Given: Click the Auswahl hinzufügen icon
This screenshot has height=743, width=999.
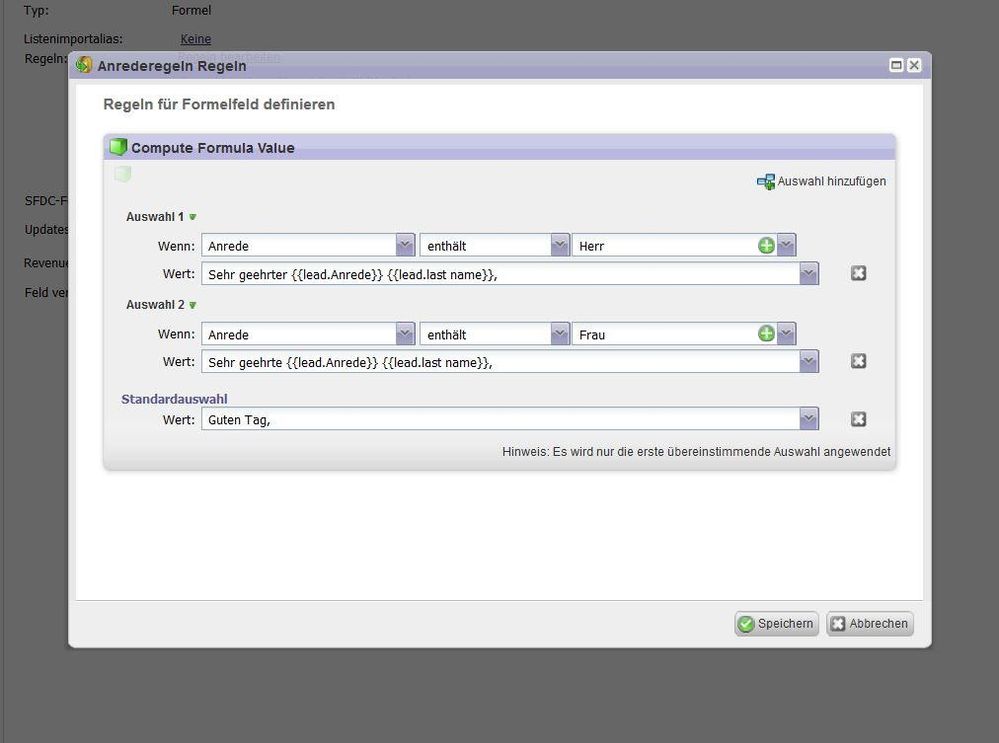Looking at the screenshot, I should pyautogui.click(x=766, y=182).
